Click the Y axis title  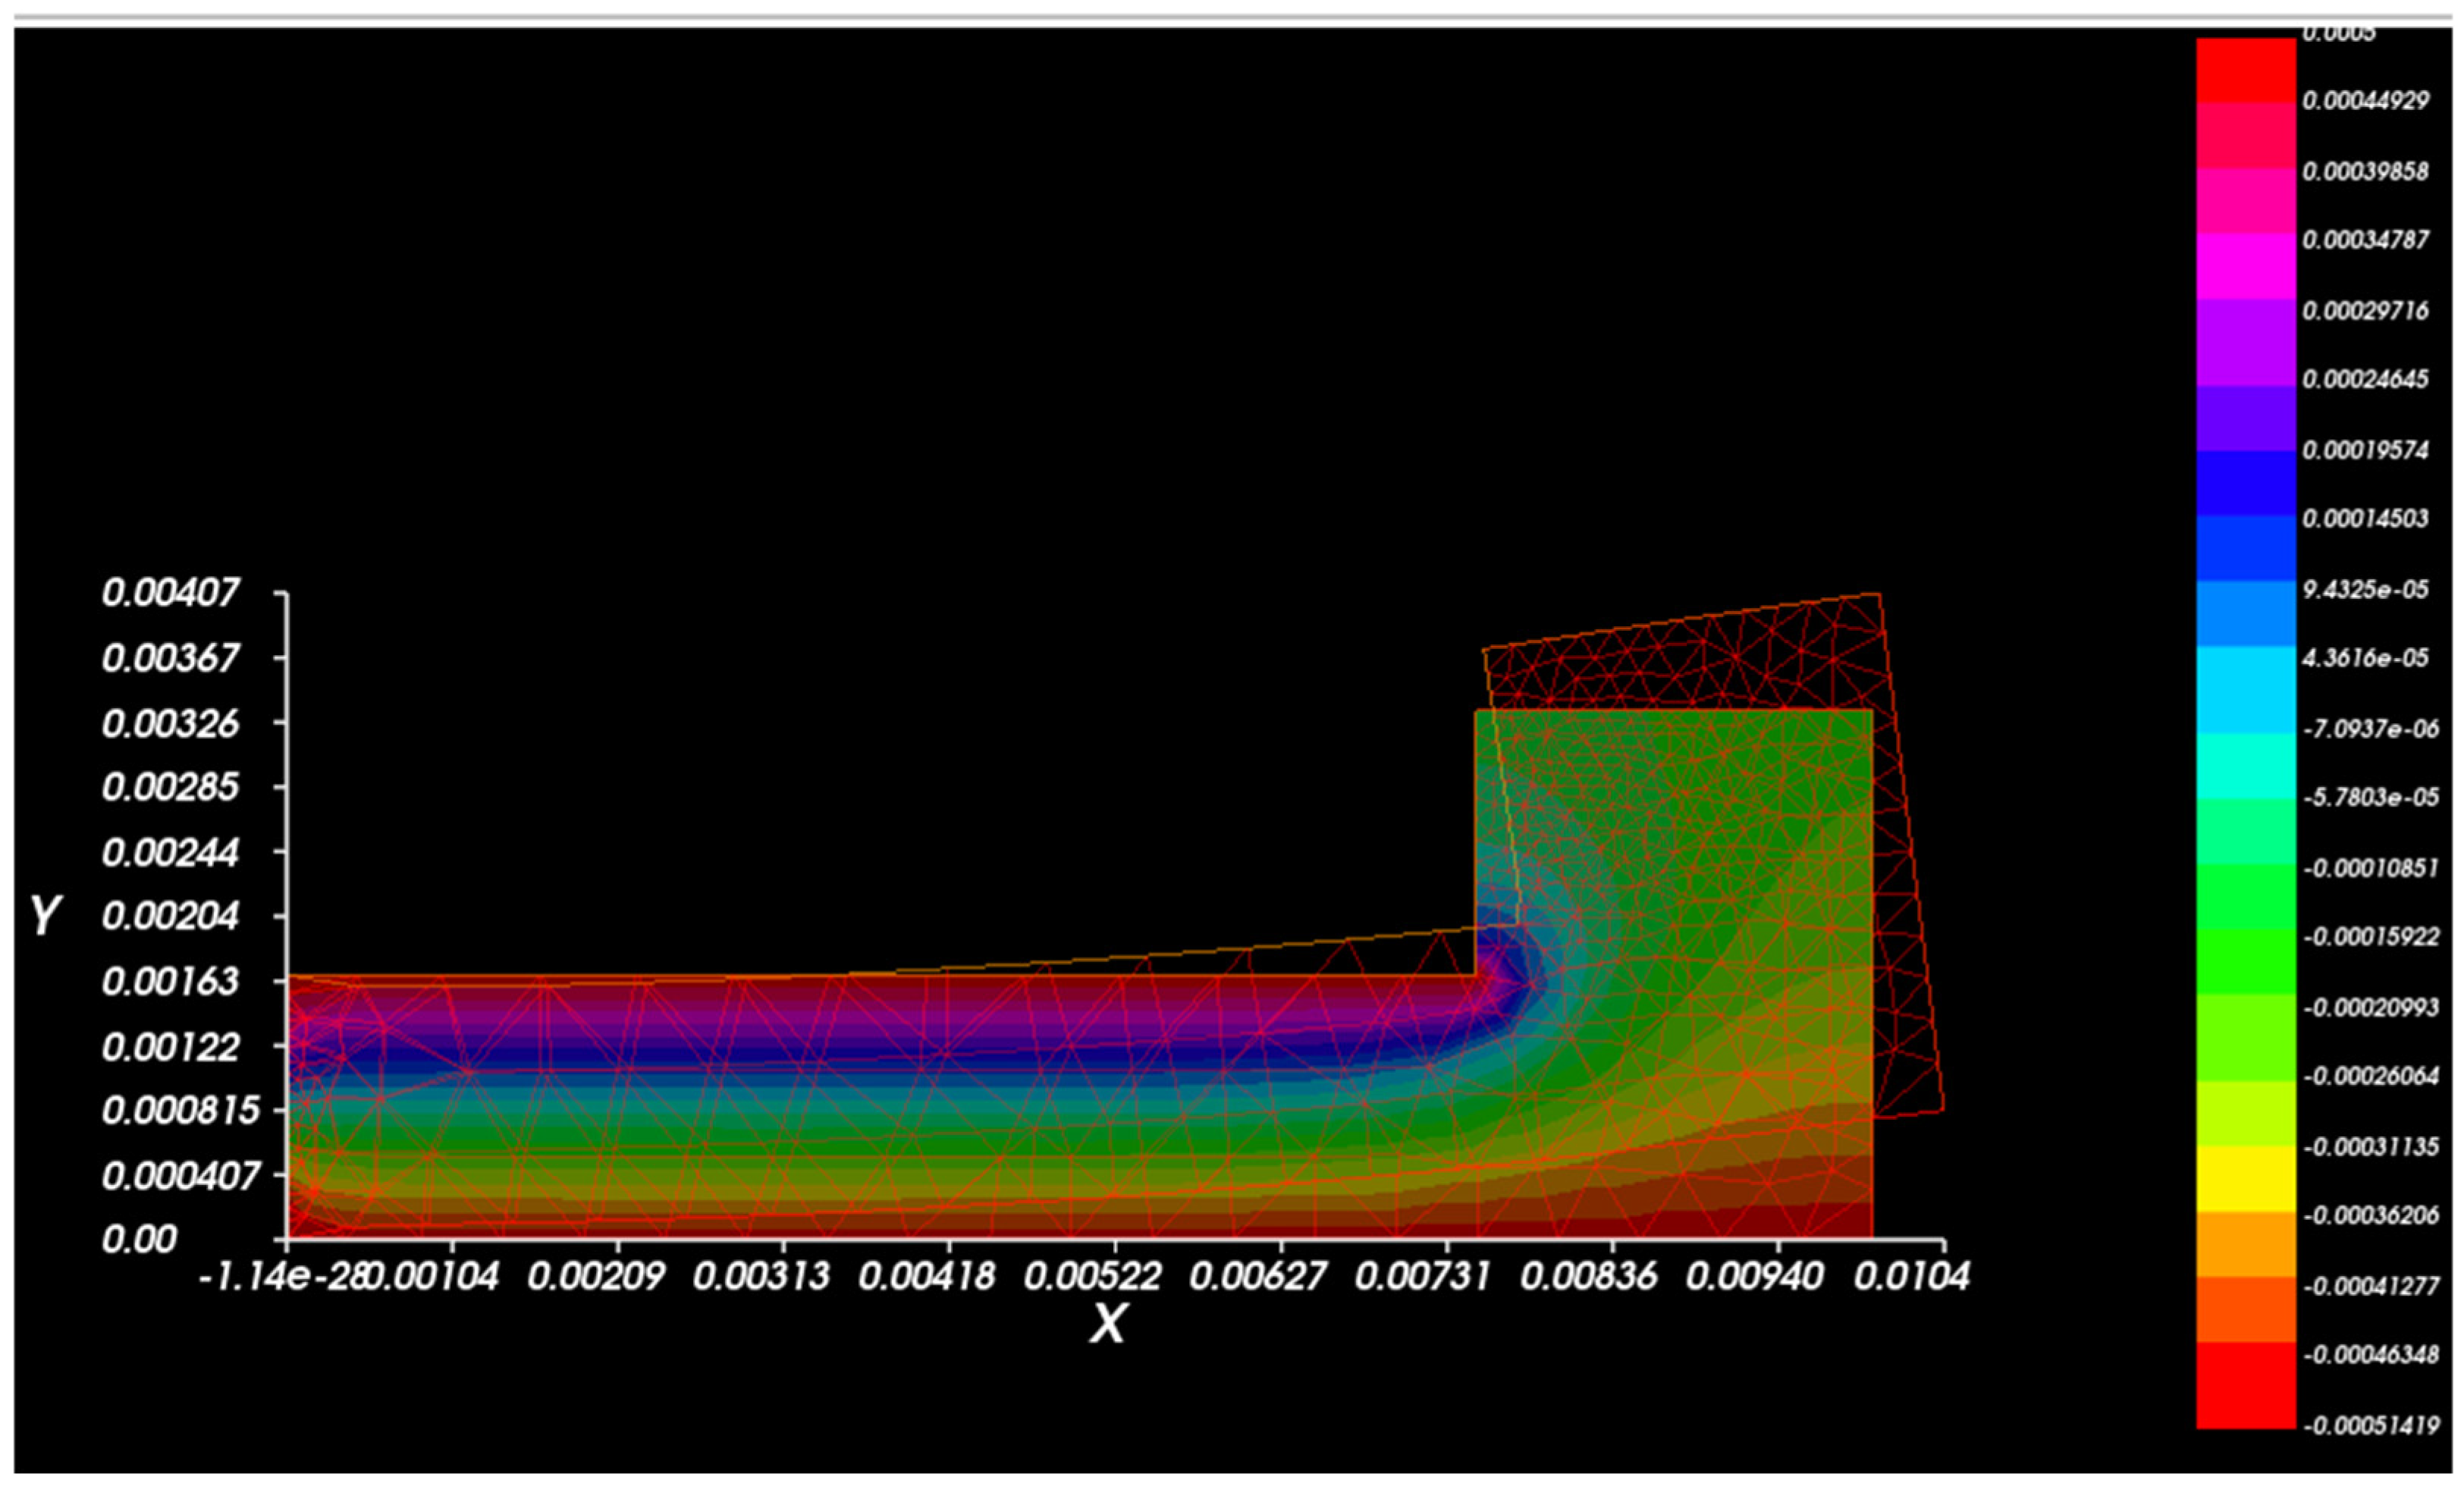[x=45, y=916]
